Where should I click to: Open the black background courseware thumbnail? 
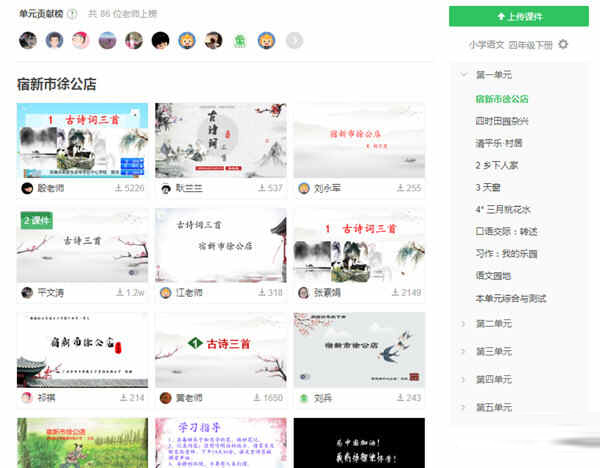click(359, 443)
